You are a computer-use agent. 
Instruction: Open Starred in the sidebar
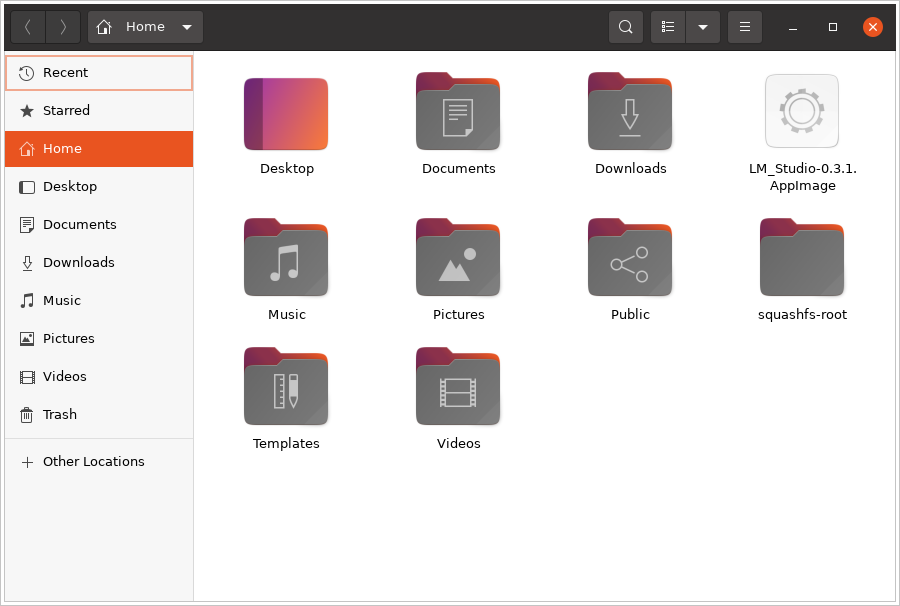pyautogui.click(x=99, y=111)
